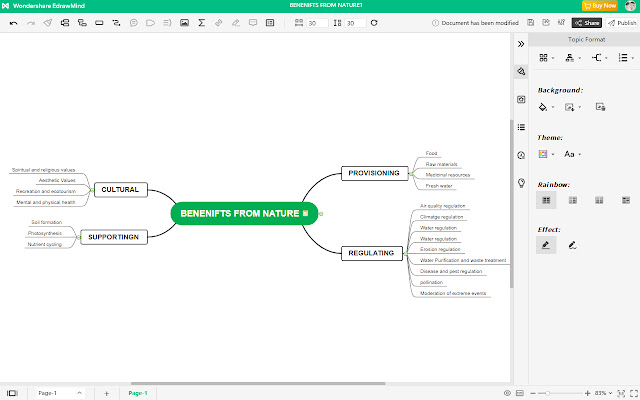Open the Page-1 page selector
Image resolution: width=640 pixels, height=400 pixels.
(58, 393)
